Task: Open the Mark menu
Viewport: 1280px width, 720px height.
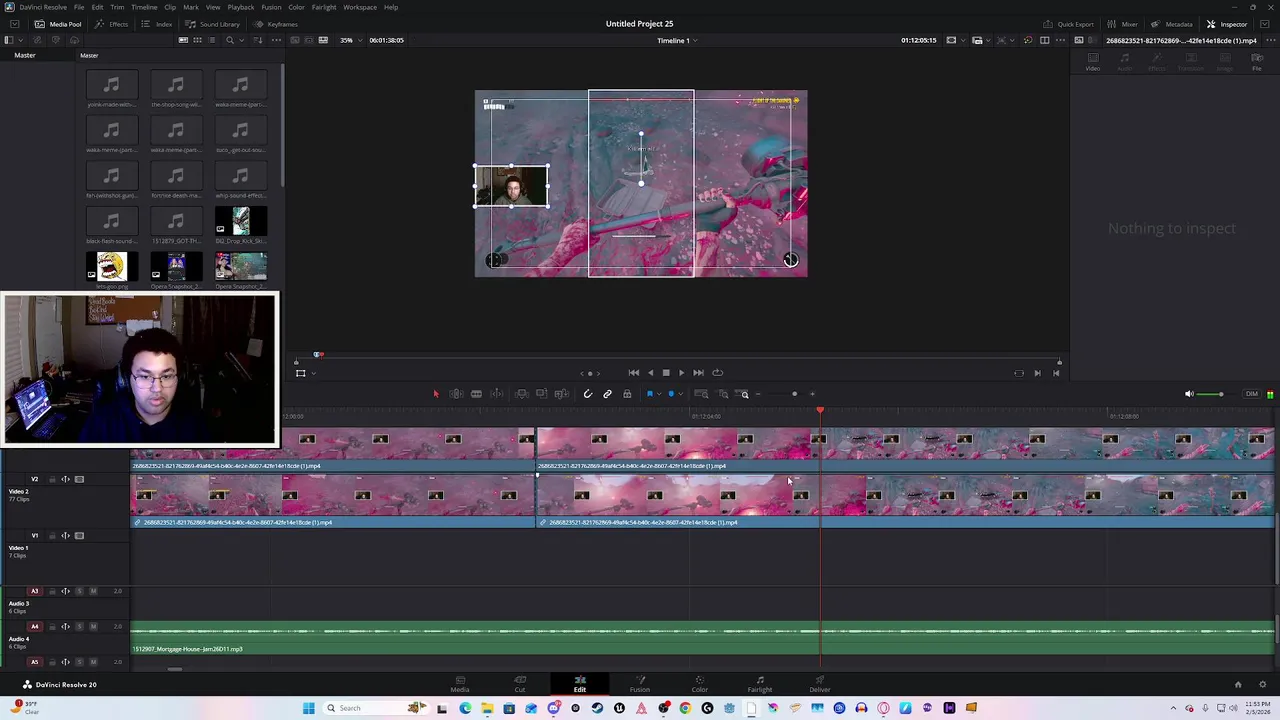Action: click(x=190, y=7)
